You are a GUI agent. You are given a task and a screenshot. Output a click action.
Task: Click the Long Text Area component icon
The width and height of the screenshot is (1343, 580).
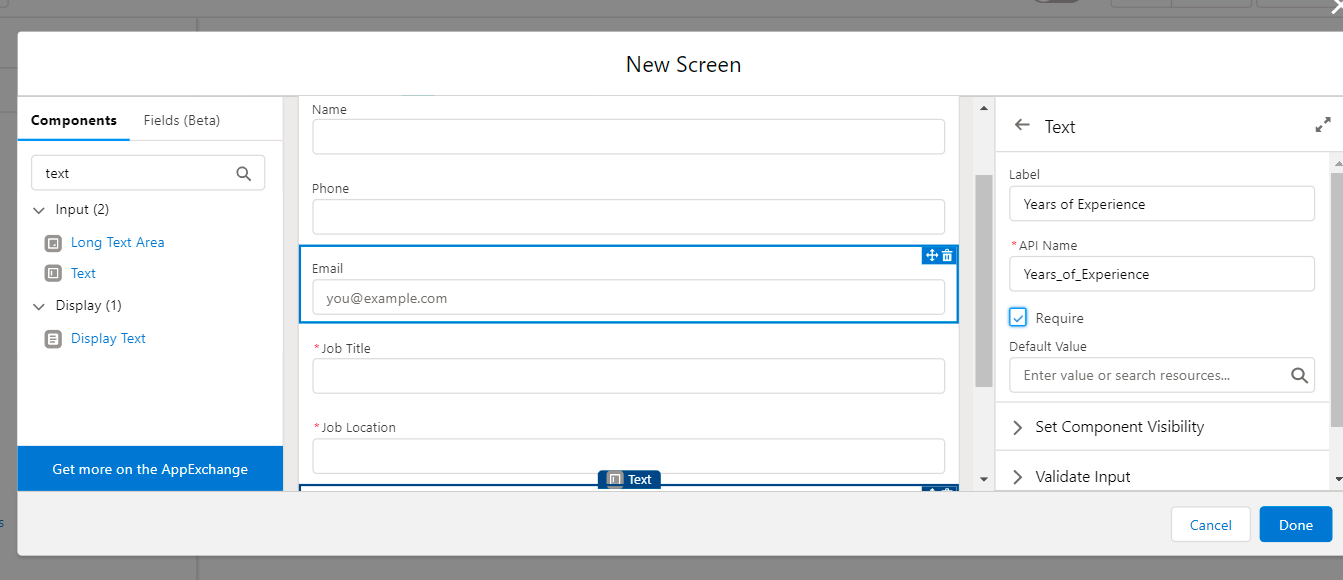[53, 243]
